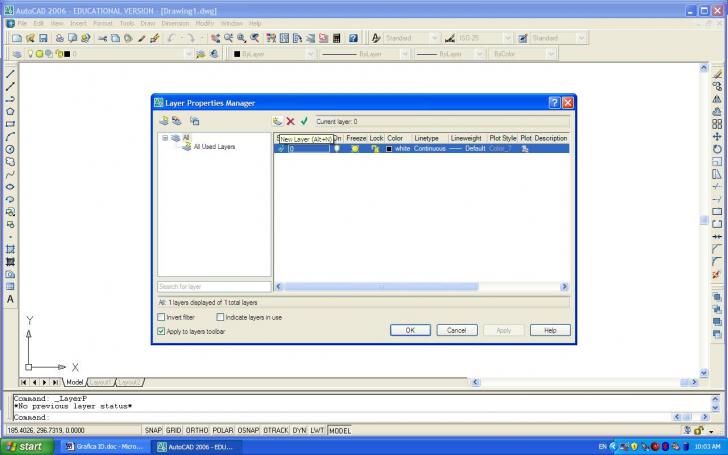Click the green check Set Current icon
Viewport: 728px width, 455px height.
click(x=304, y=121)
